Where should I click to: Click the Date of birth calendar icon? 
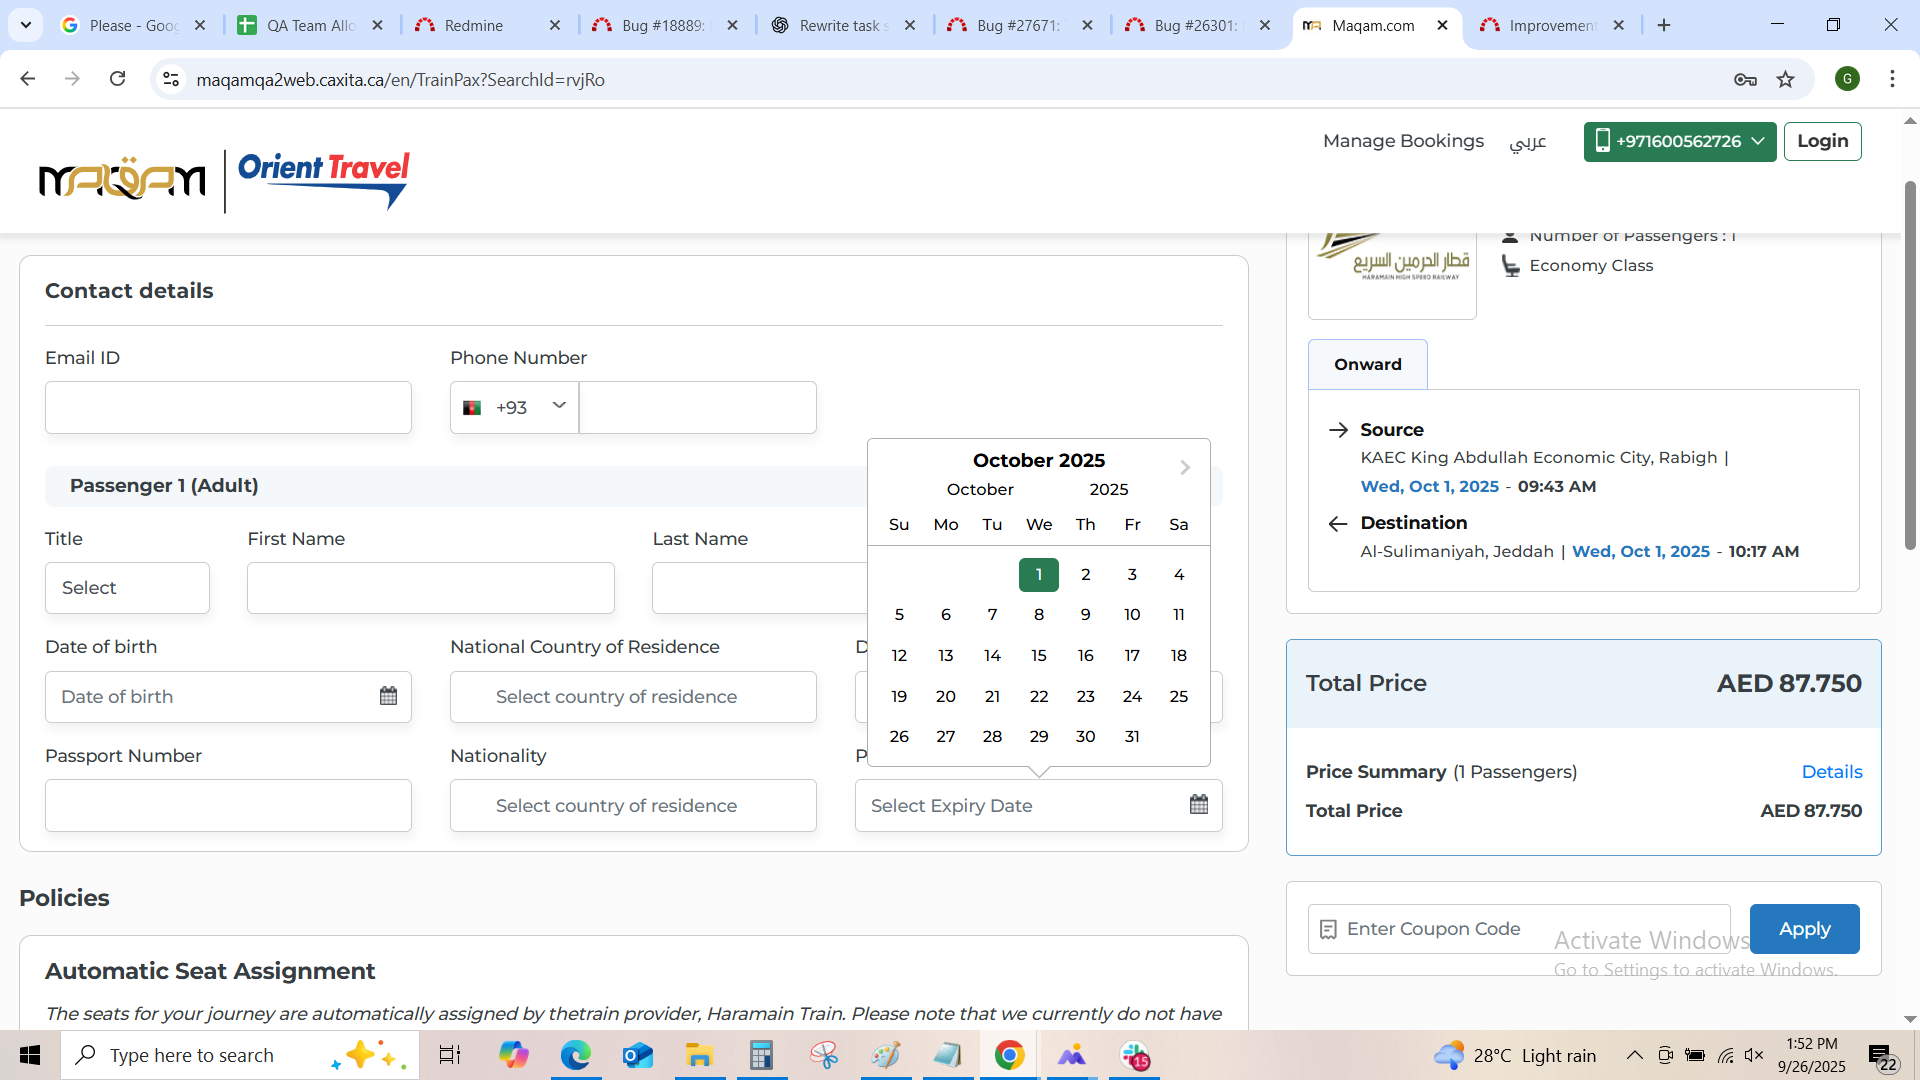[388, 696]
